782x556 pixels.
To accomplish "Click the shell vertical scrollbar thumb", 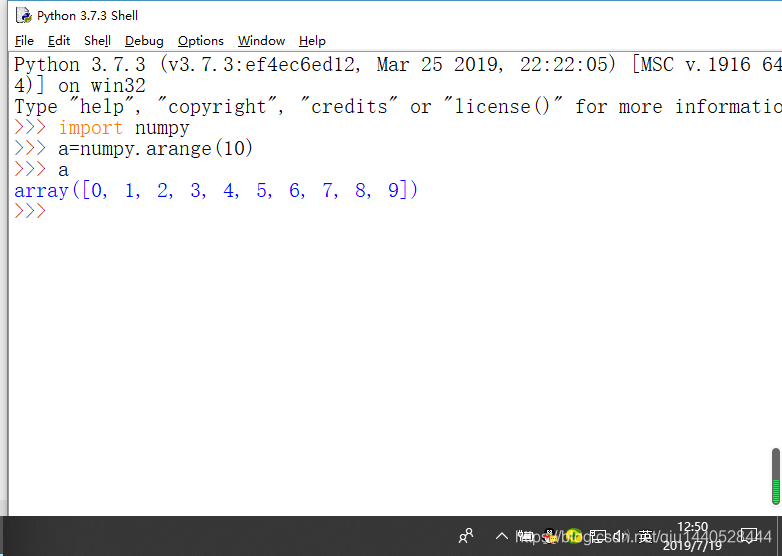I will [x=776, y=476].
